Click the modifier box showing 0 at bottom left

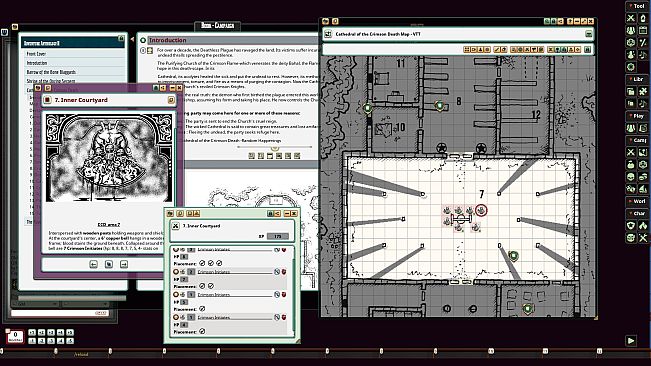[15, 336]
